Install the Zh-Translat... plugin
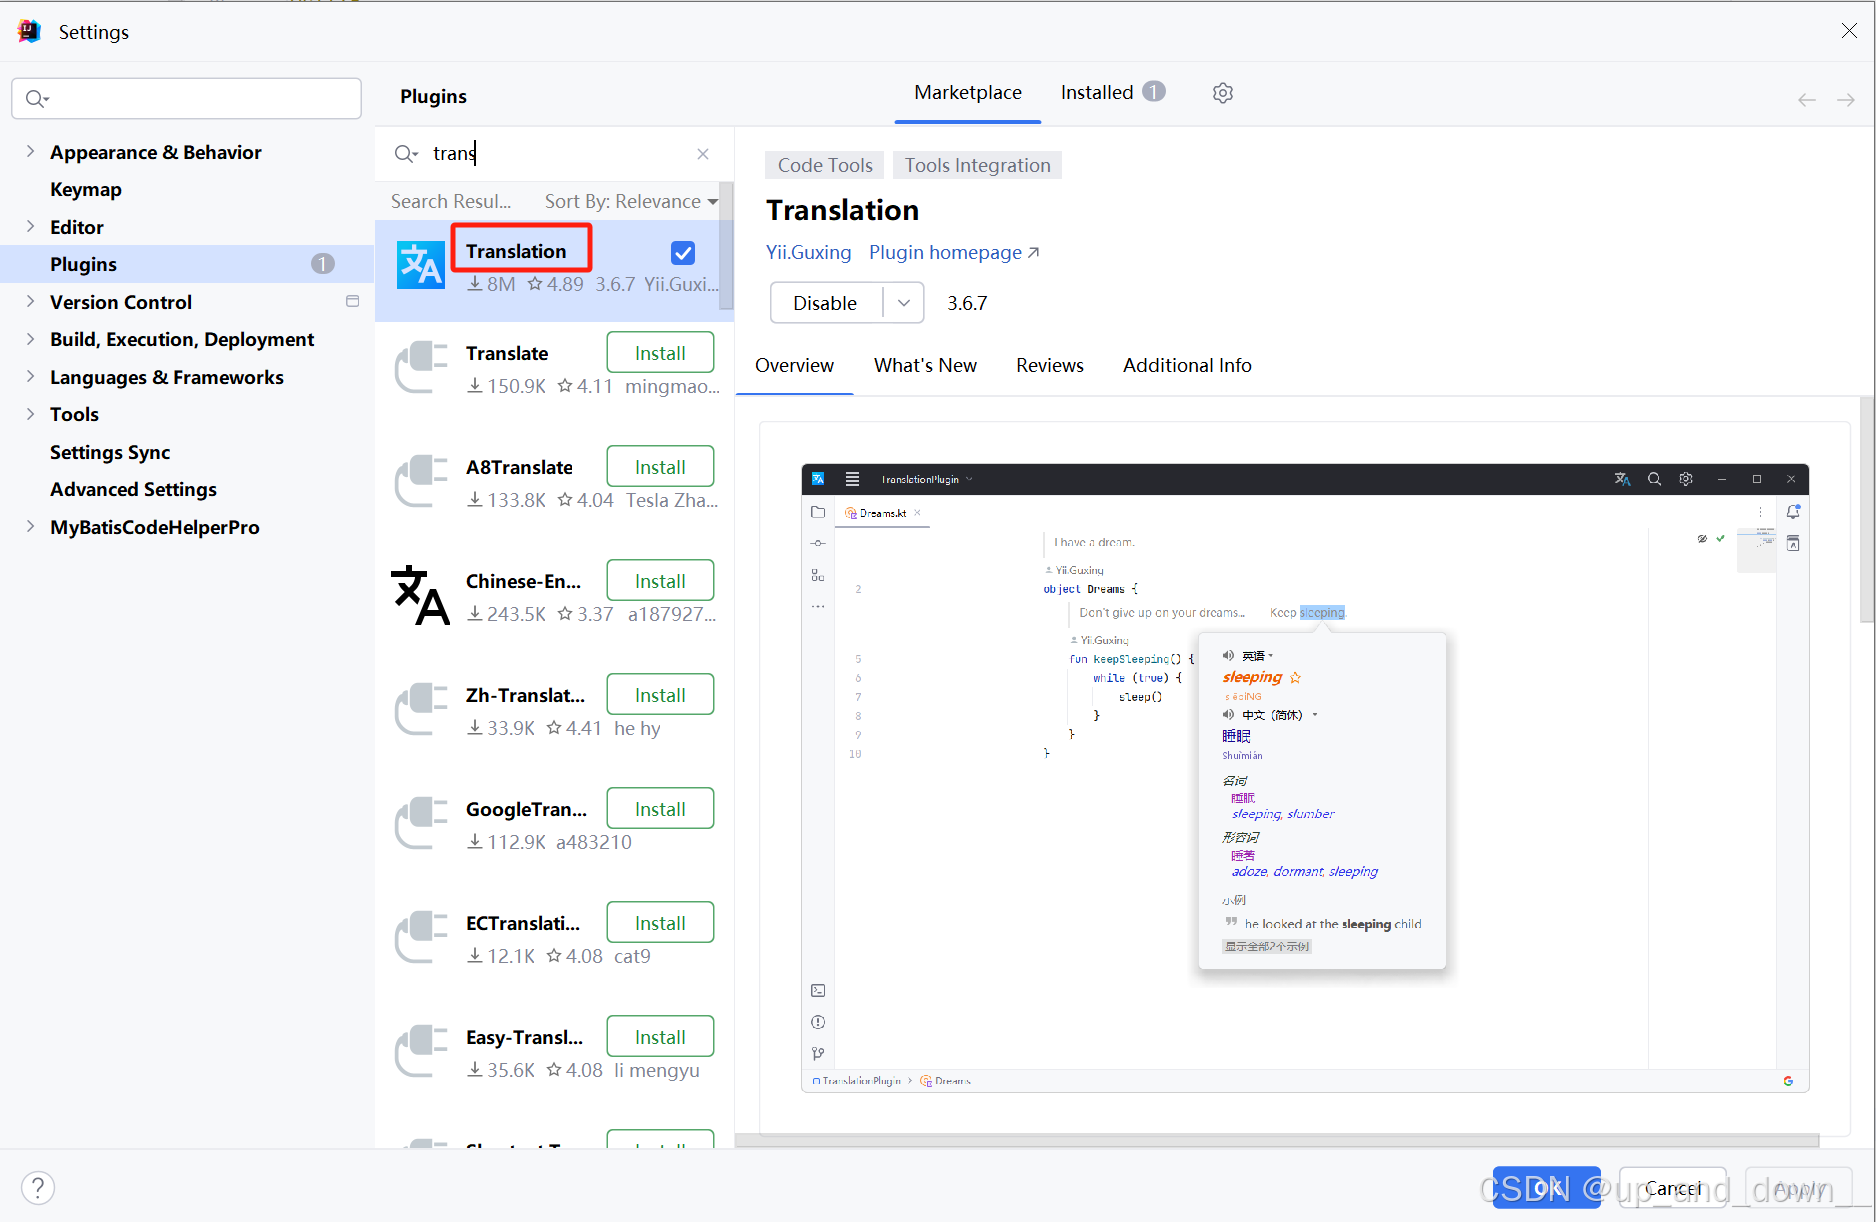 [x=660, y=695]
